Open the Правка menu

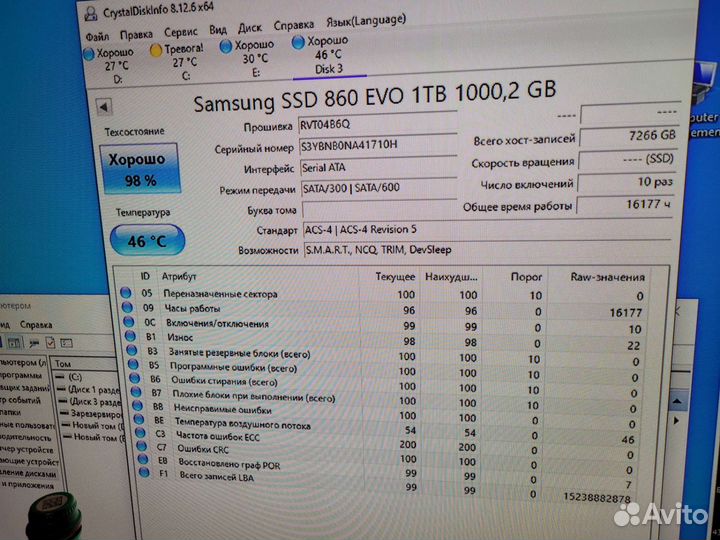point(136,34)
